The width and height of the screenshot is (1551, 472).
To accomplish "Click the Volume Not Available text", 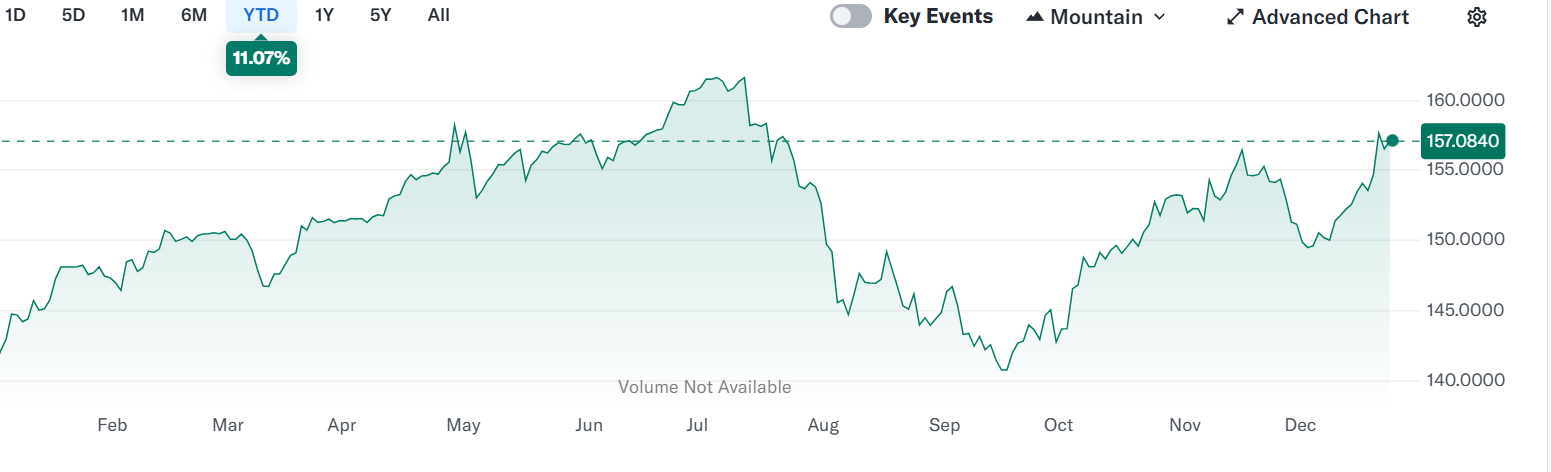I will pyautogui.click(x=704, y=387).
